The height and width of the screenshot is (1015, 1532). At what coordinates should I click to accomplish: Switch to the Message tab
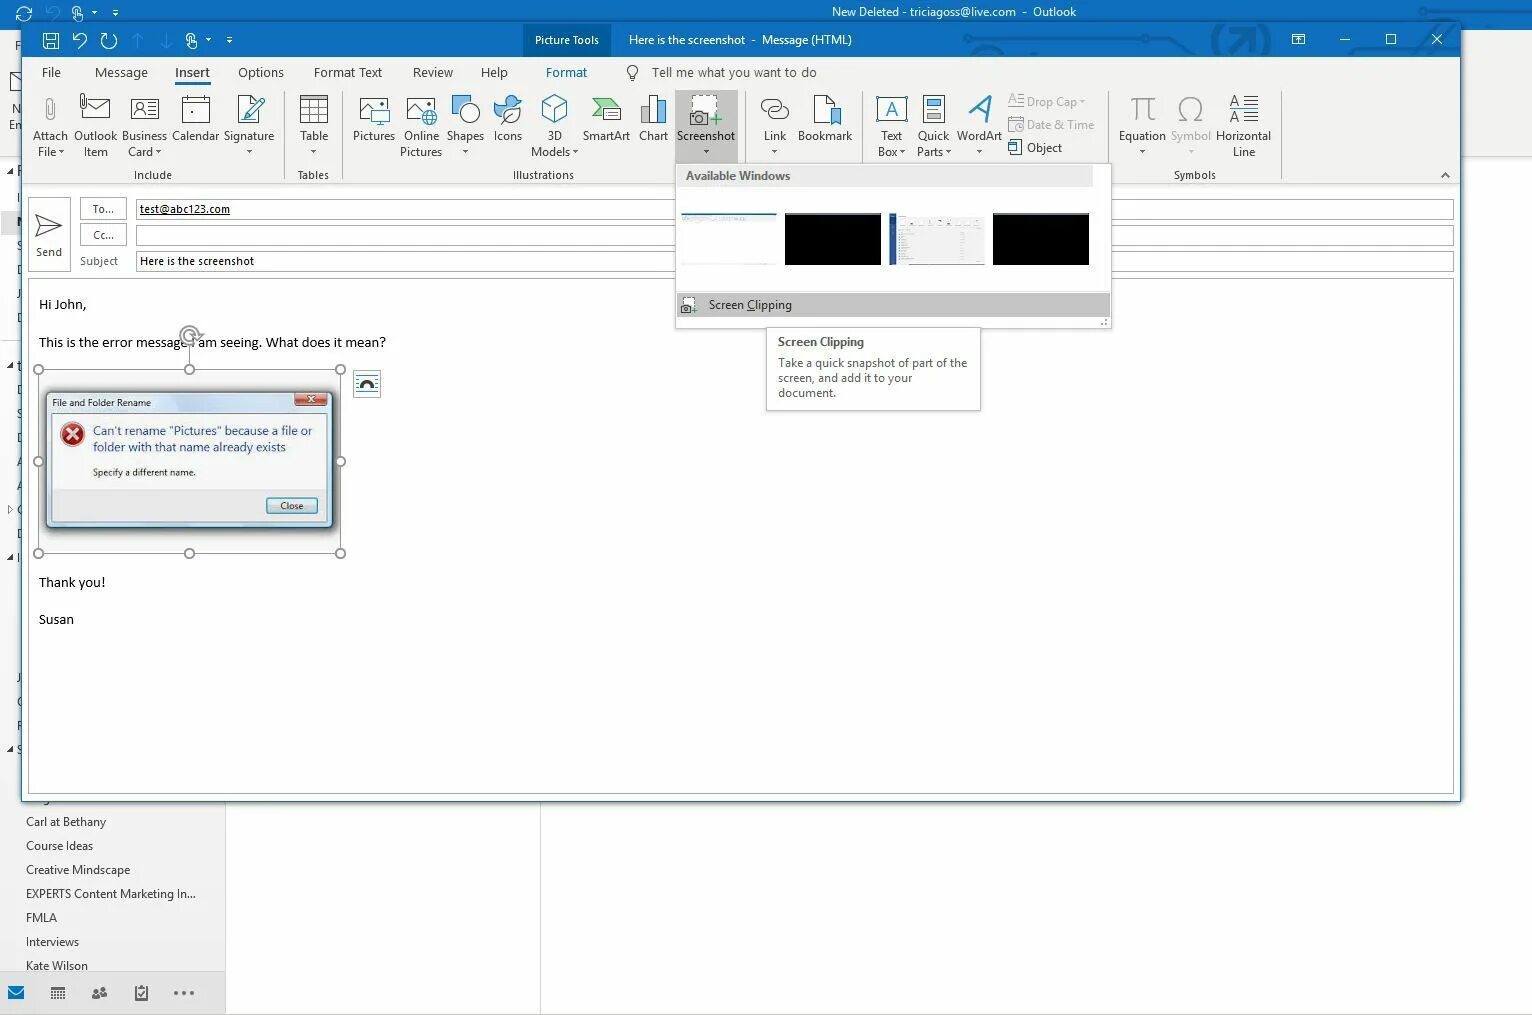click(121, 72)
